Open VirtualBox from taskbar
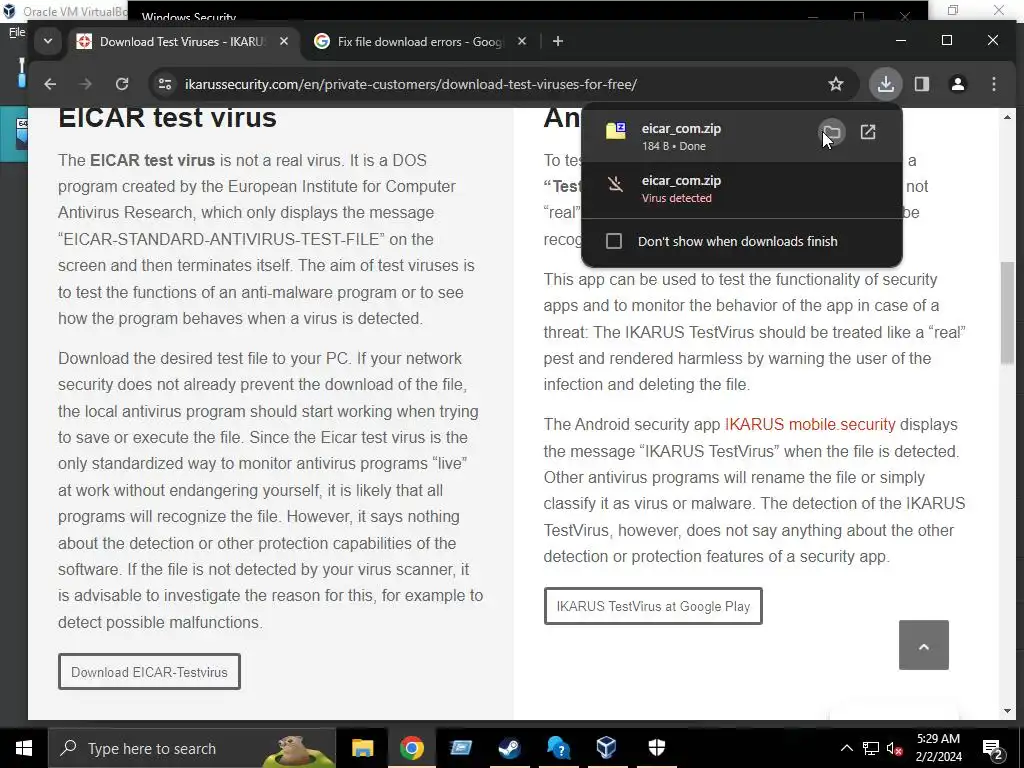This screenshot has width=1024, height=768. pos(607,748)
